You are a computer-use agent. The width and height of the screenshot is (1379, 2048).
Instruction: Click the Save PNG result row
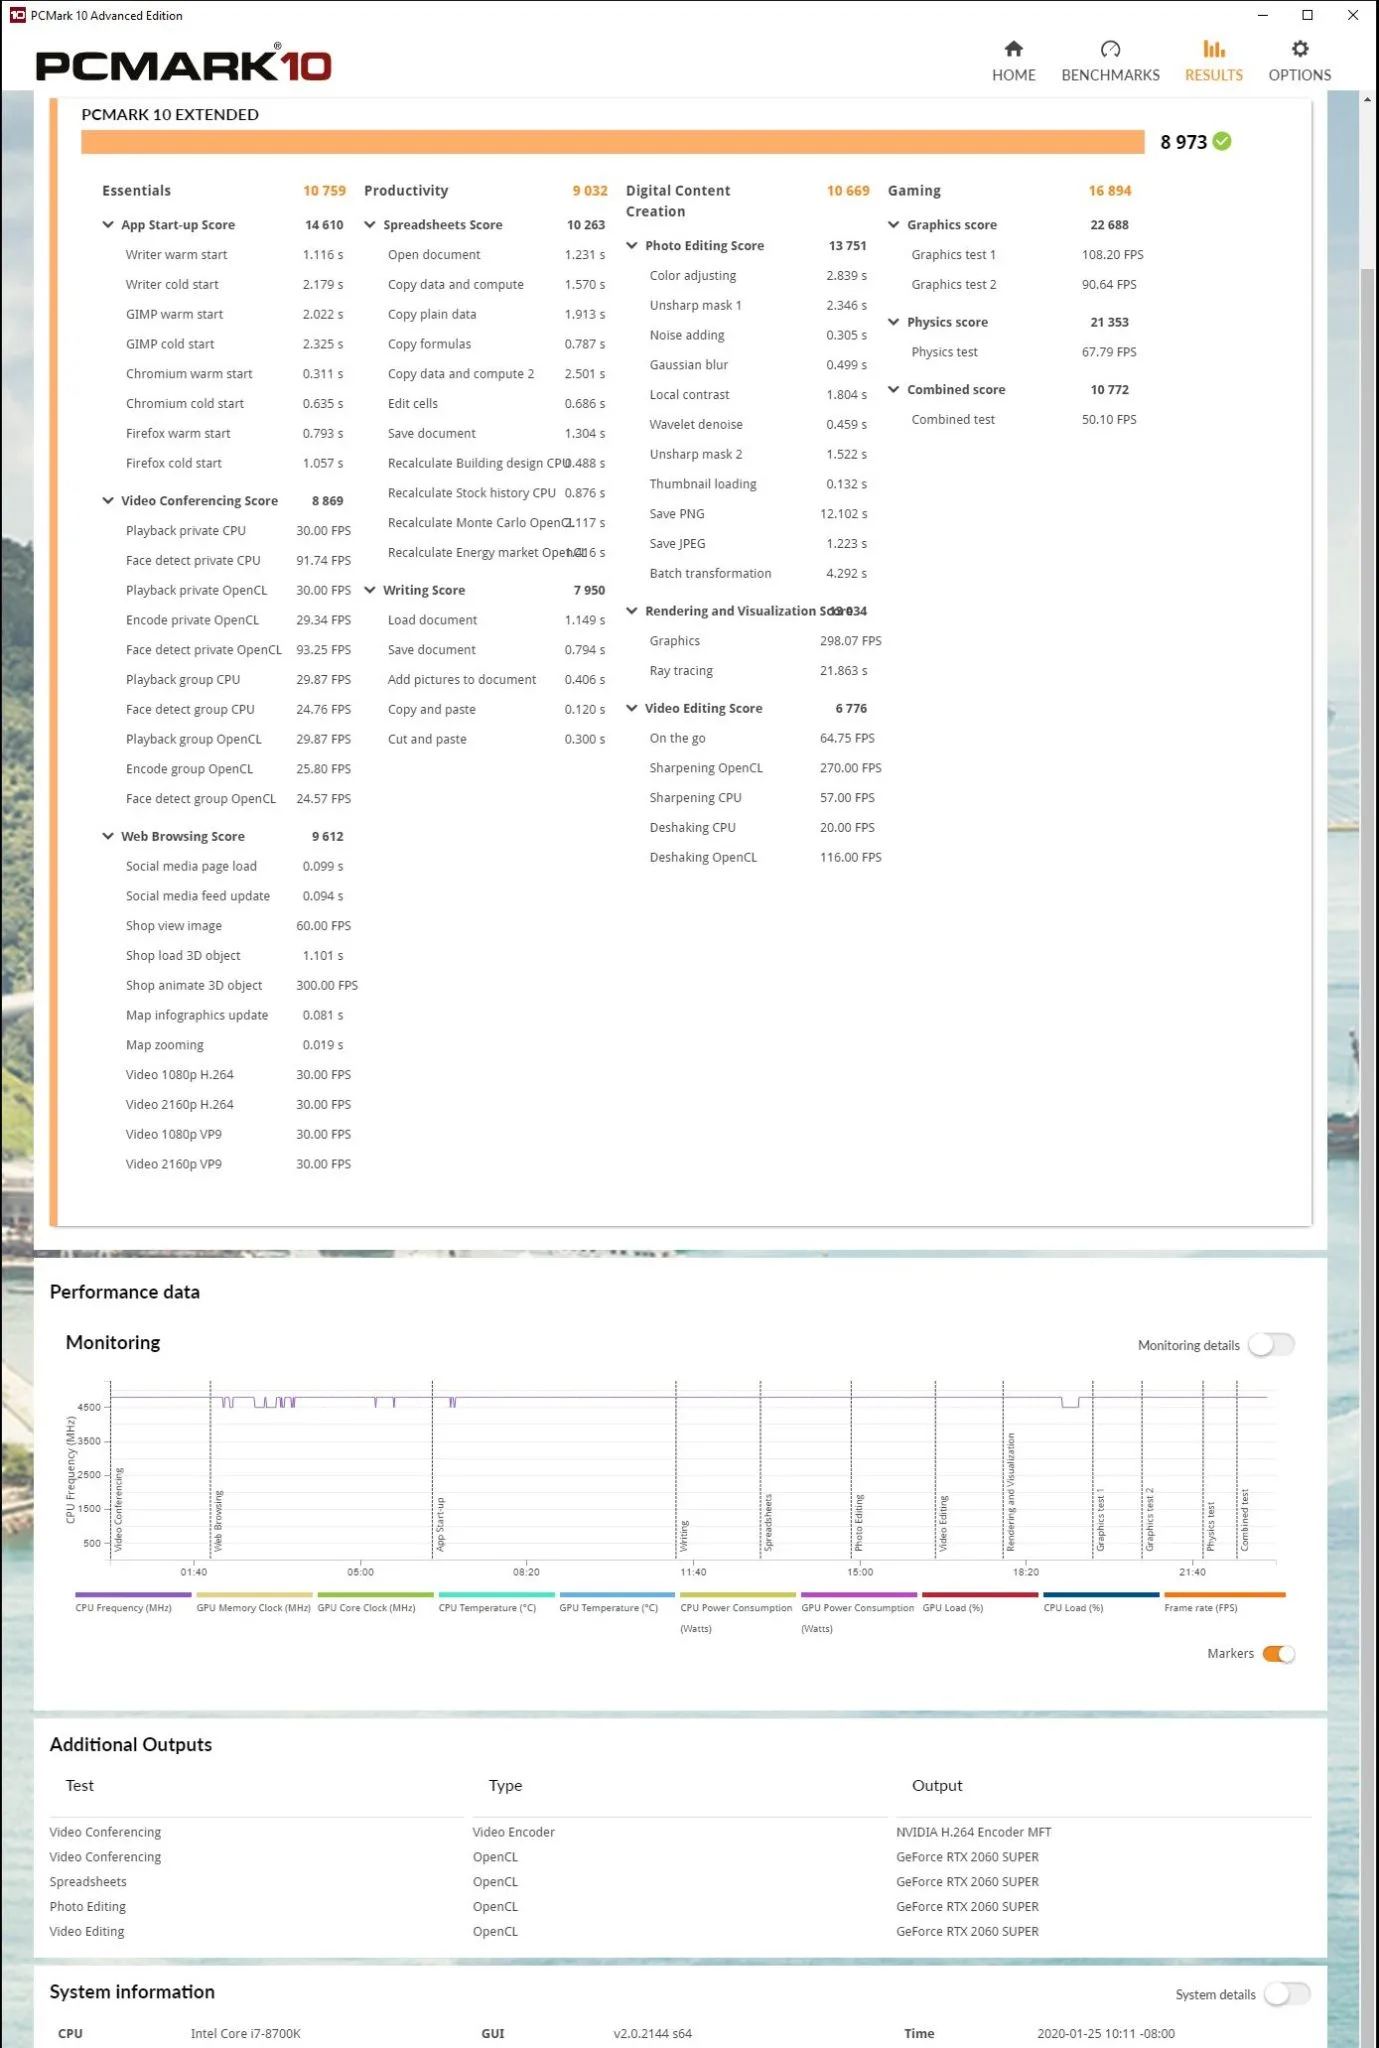coord(758,514)
